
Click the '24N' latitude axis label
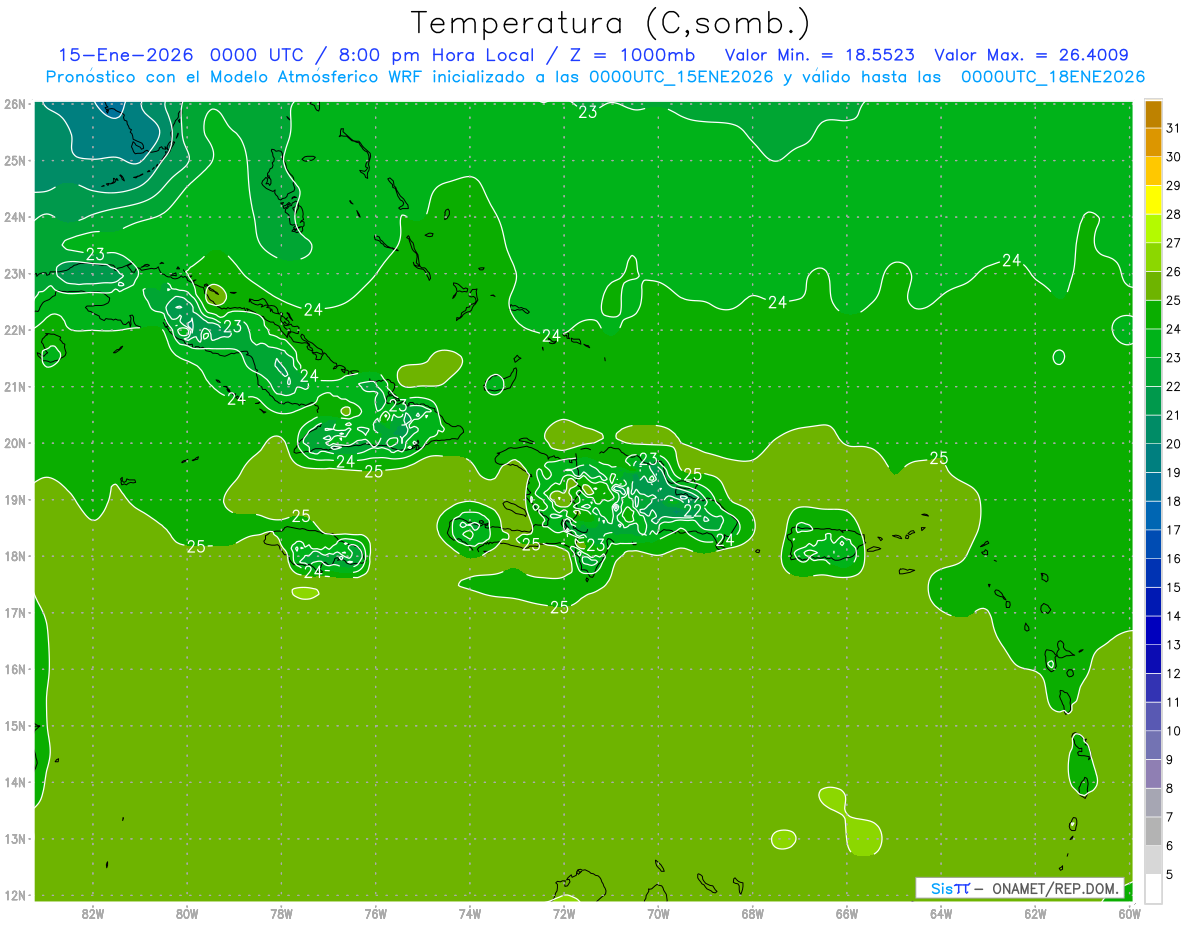14,217
